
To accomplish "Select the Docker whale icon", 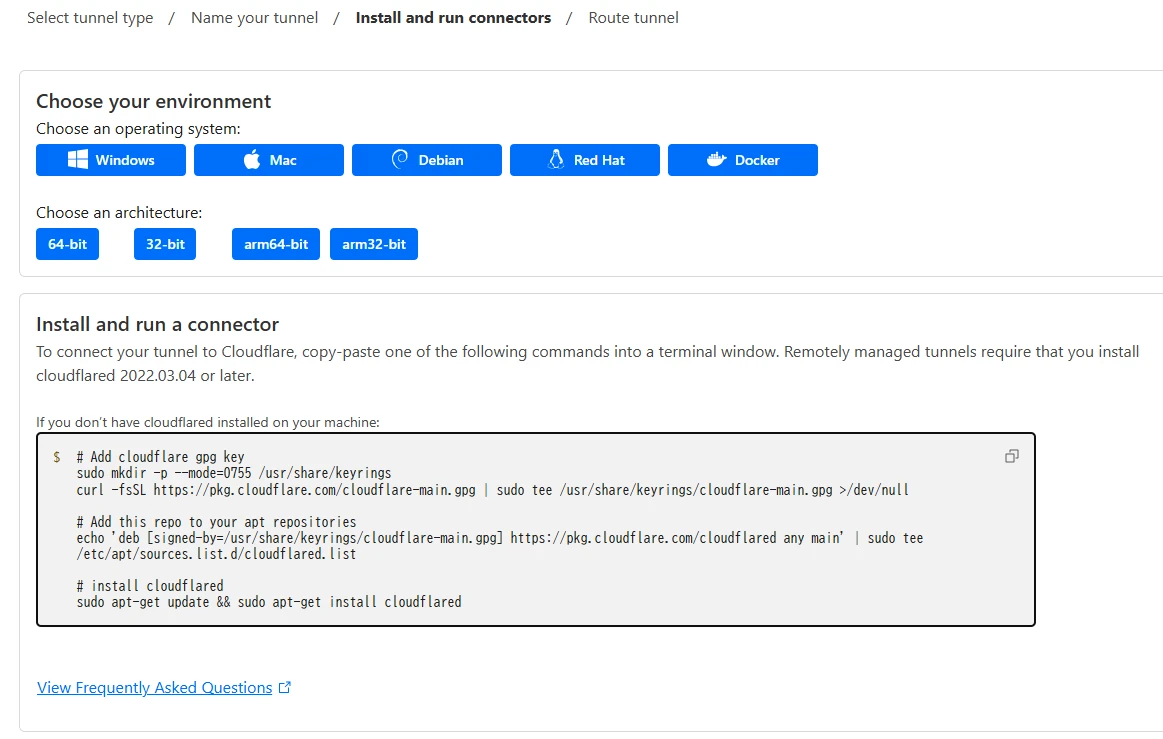I will 716,160.
